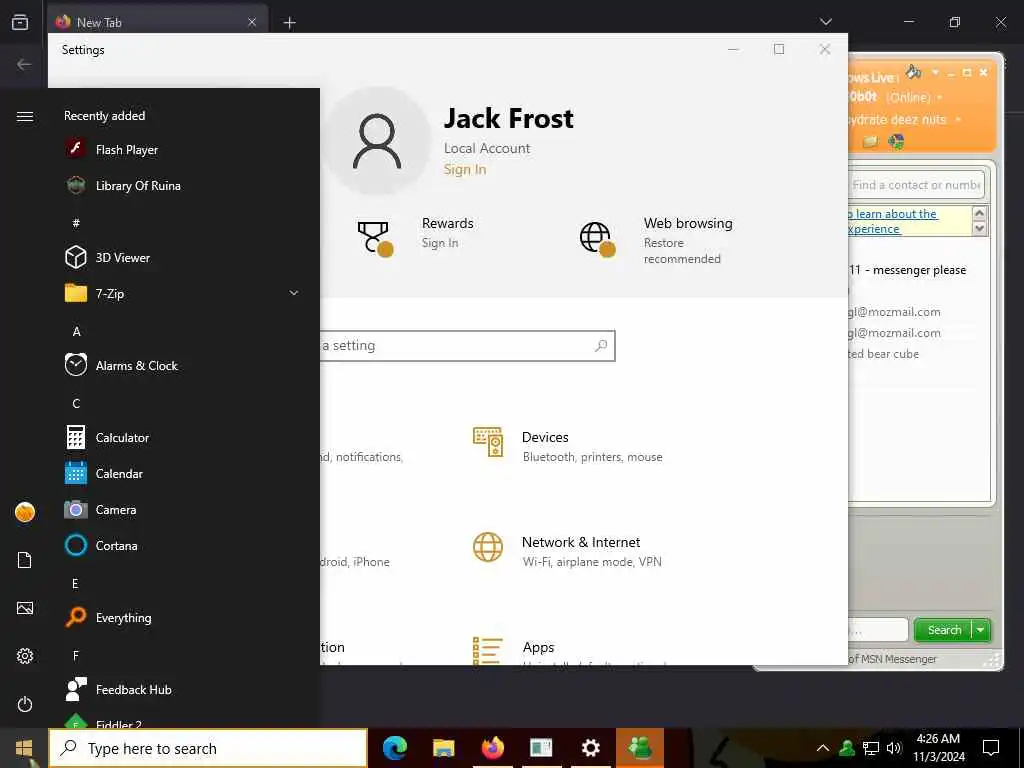Open Alarms & Clock app

point(183,366)
